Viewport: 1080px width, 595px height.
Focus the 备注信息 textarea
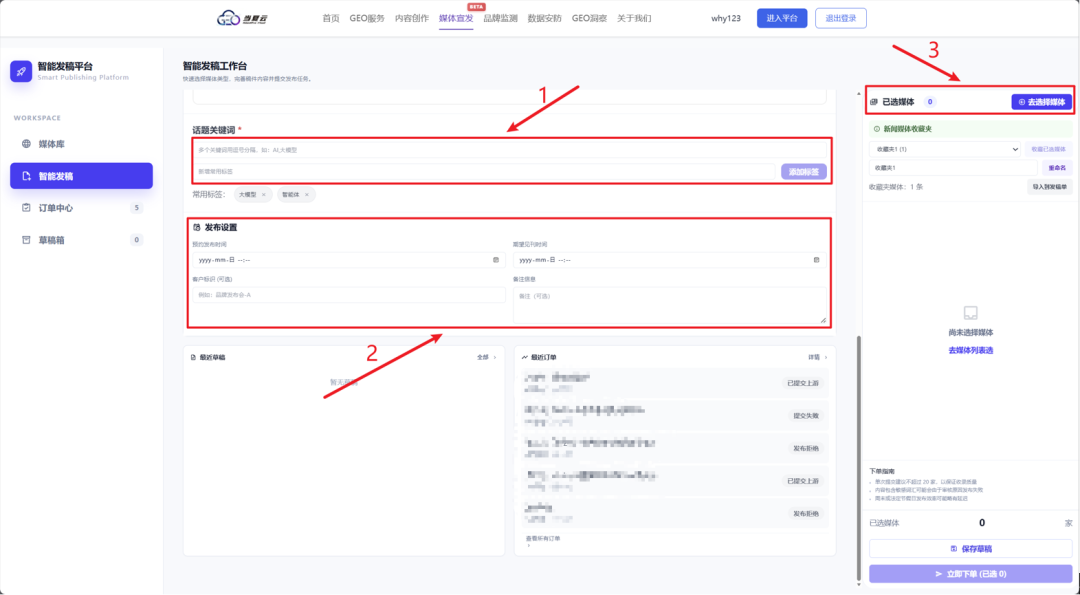point(669,305)
